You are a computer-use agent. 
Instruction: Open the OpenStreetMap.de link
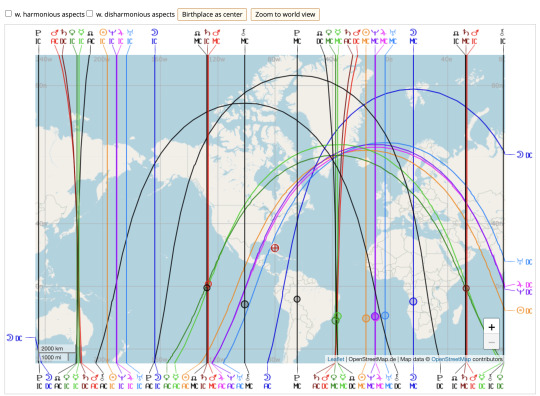(x=373, y=359)
